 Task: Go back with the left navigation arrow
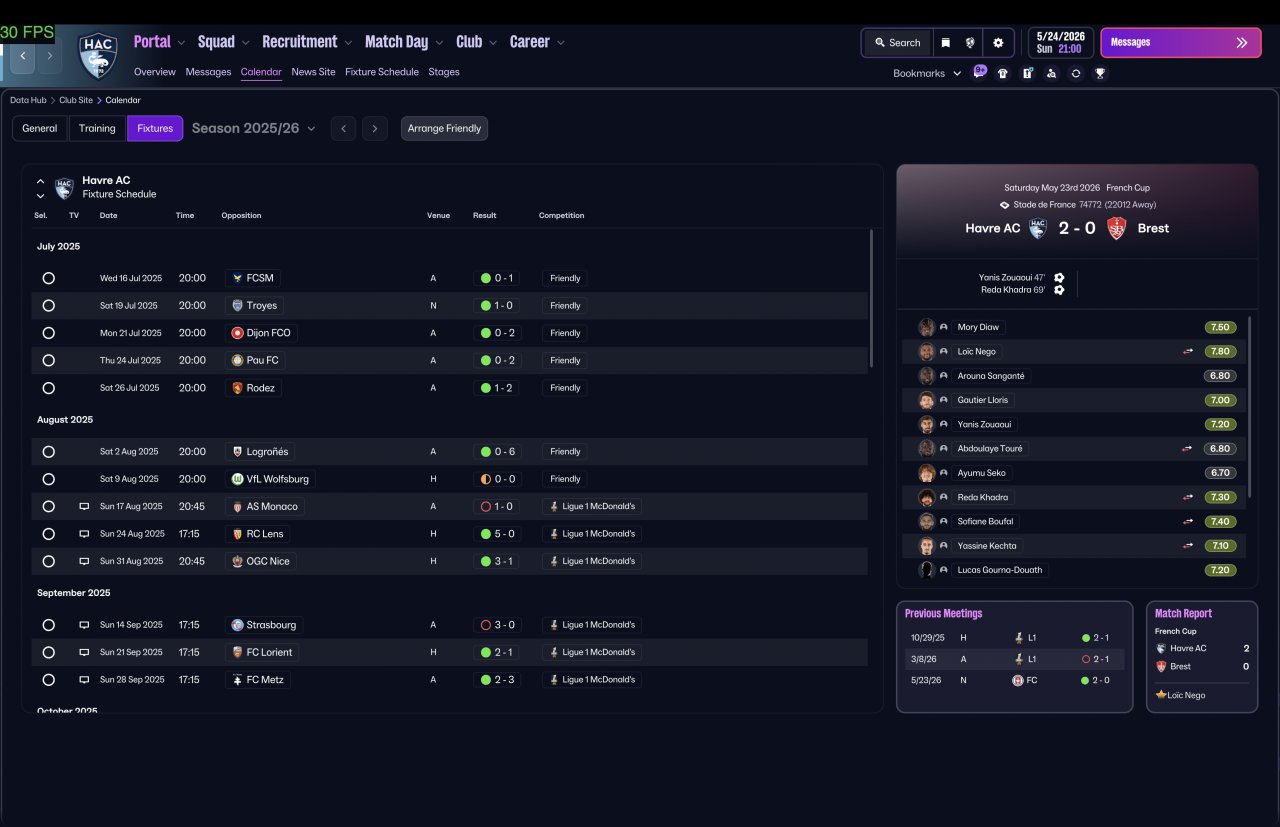click(23, 56)
